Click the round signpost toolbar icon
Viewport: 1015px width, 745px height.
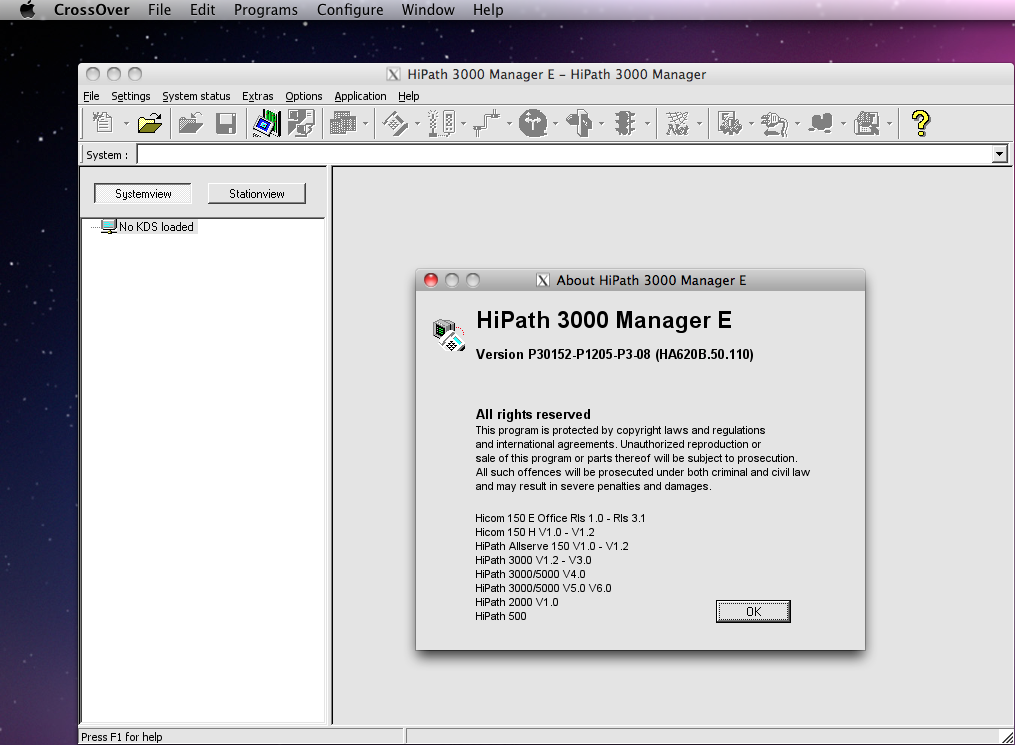point(533,123)
